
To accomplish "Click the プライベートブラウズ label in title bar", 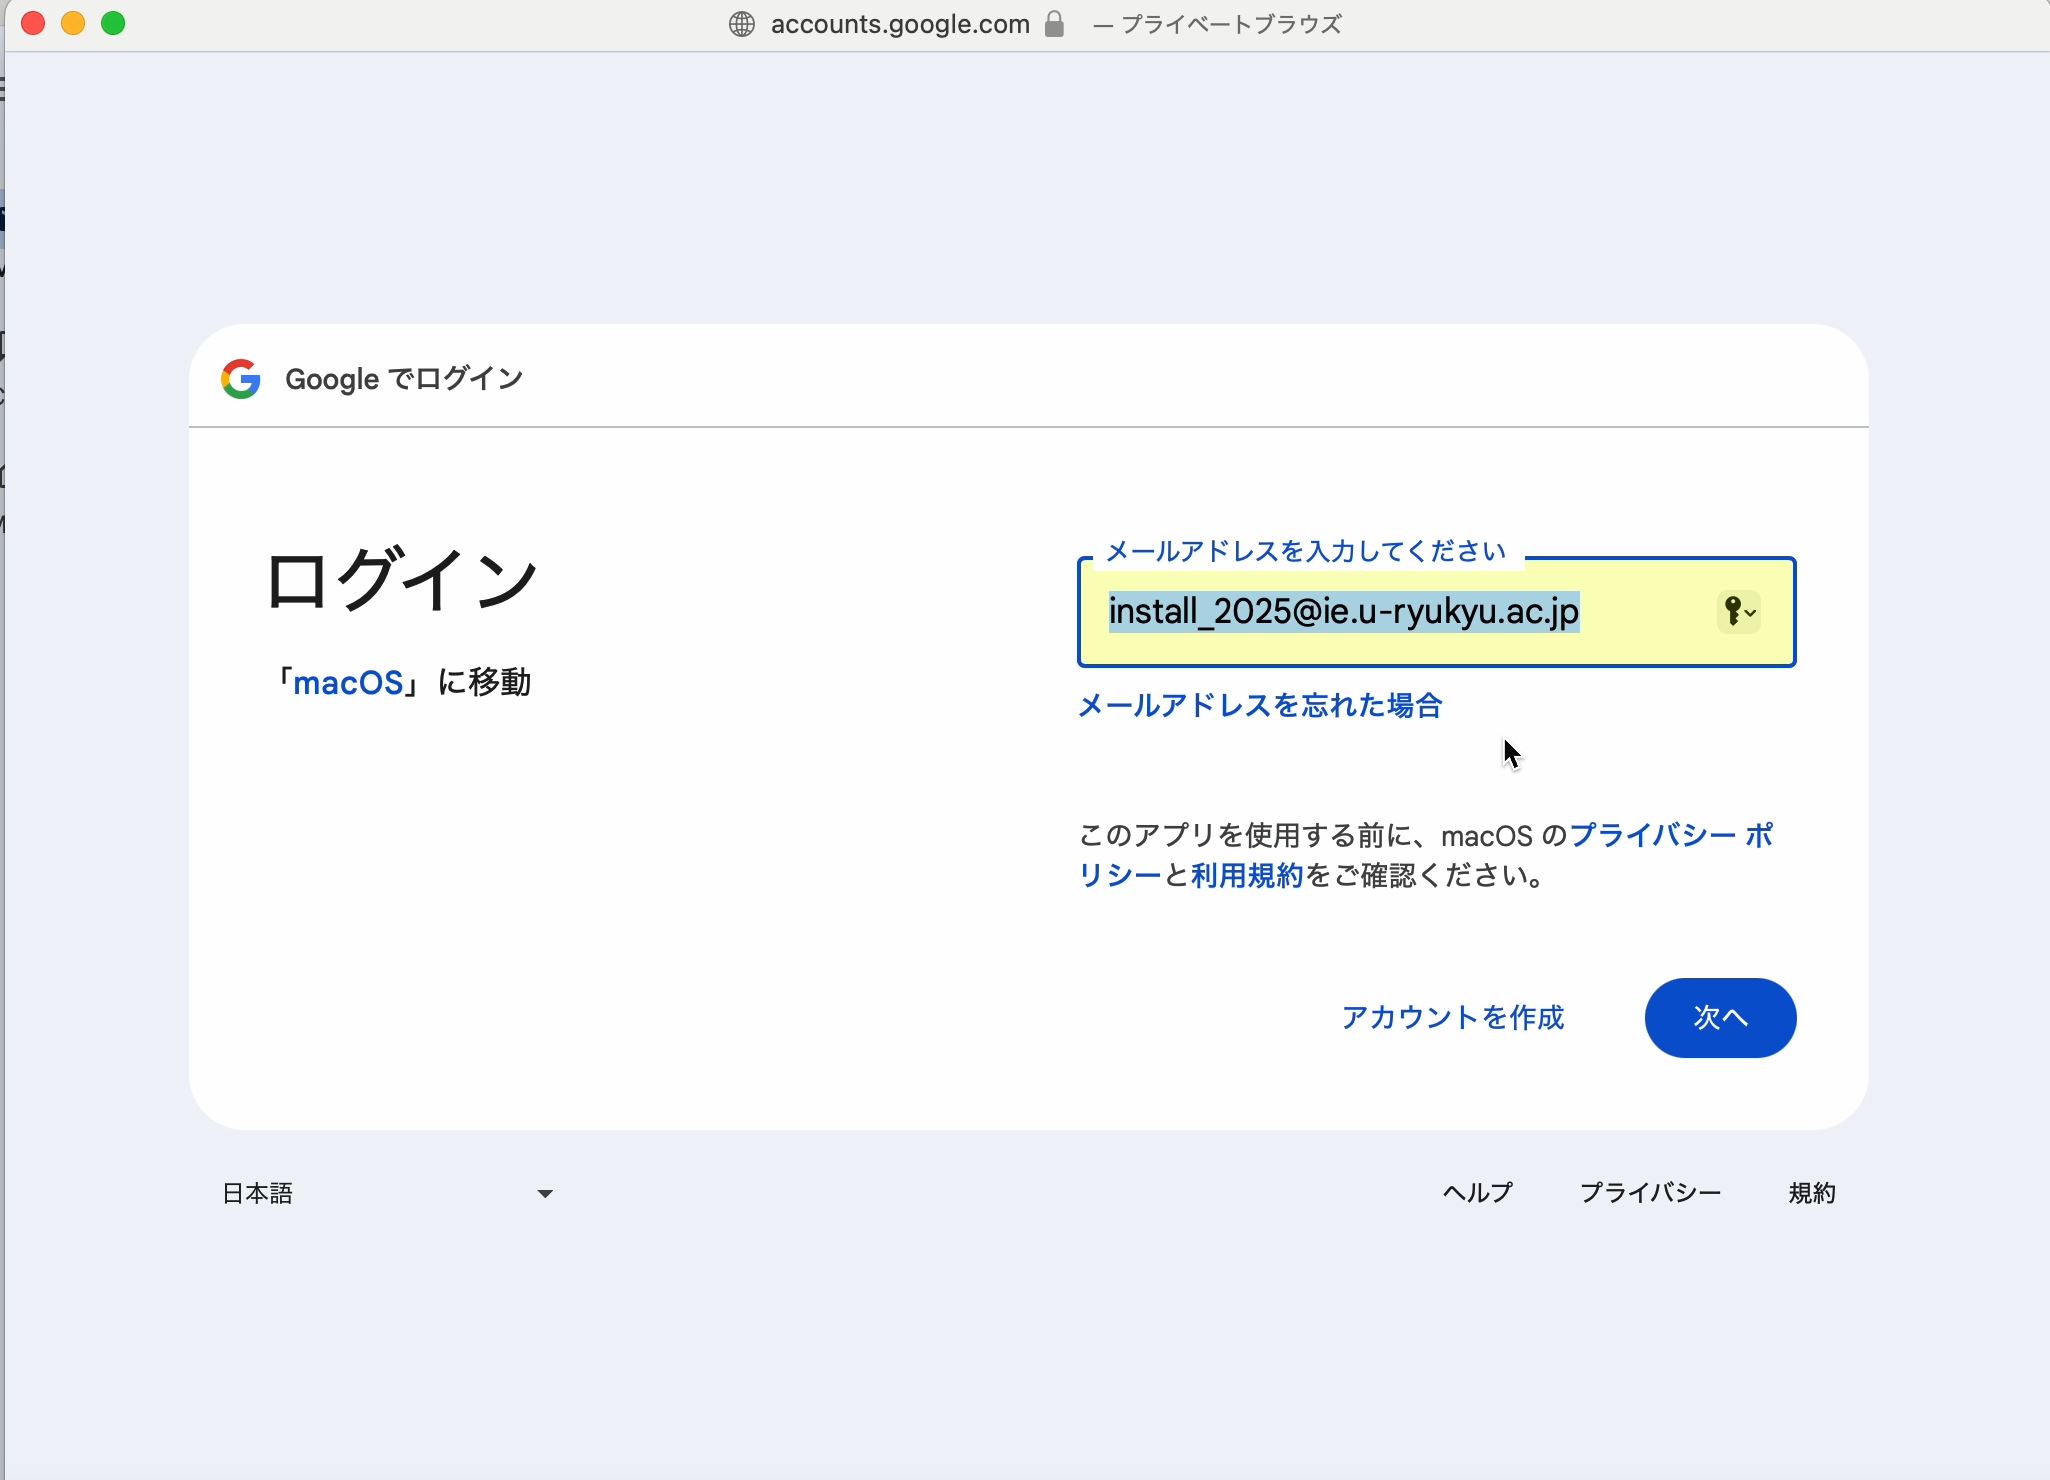I will click(x=1231, y=24).
